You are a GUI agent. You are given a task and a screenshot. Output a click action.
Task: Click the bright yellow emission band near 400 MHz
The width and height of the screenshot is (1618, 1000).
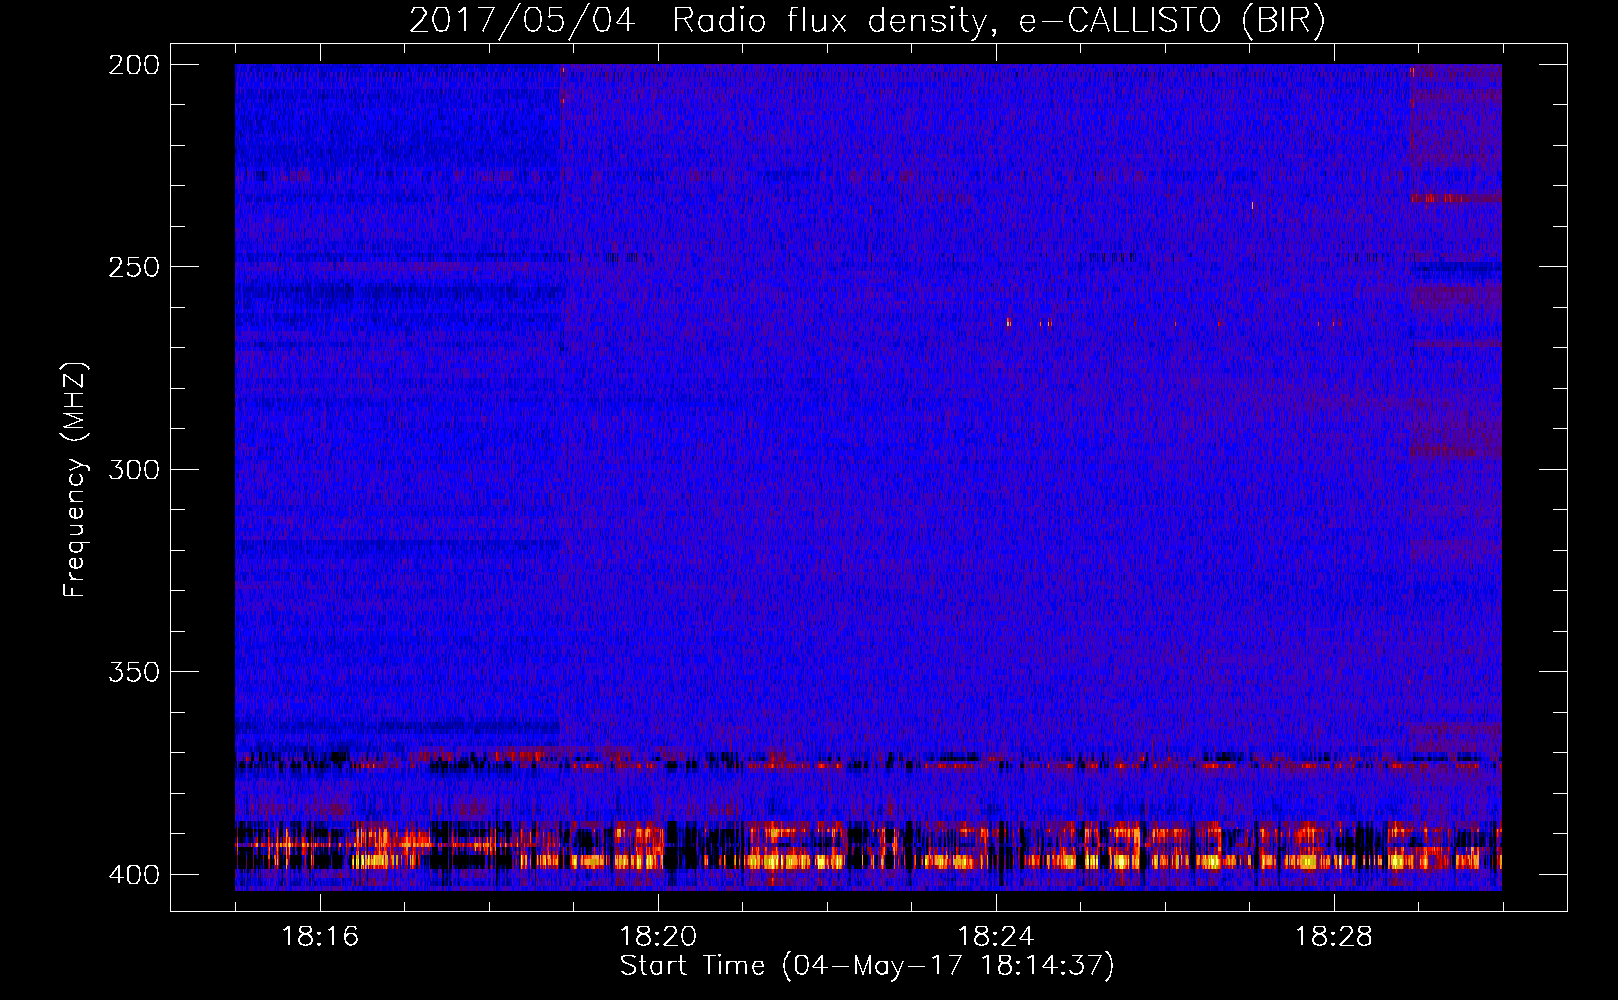[x=868, y=860]
